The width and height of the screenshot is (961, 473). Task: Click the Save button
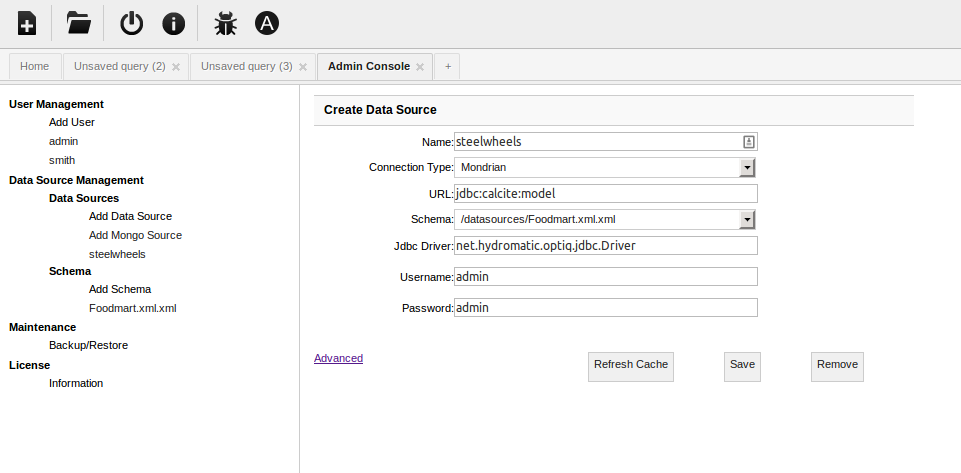point(742,366)
